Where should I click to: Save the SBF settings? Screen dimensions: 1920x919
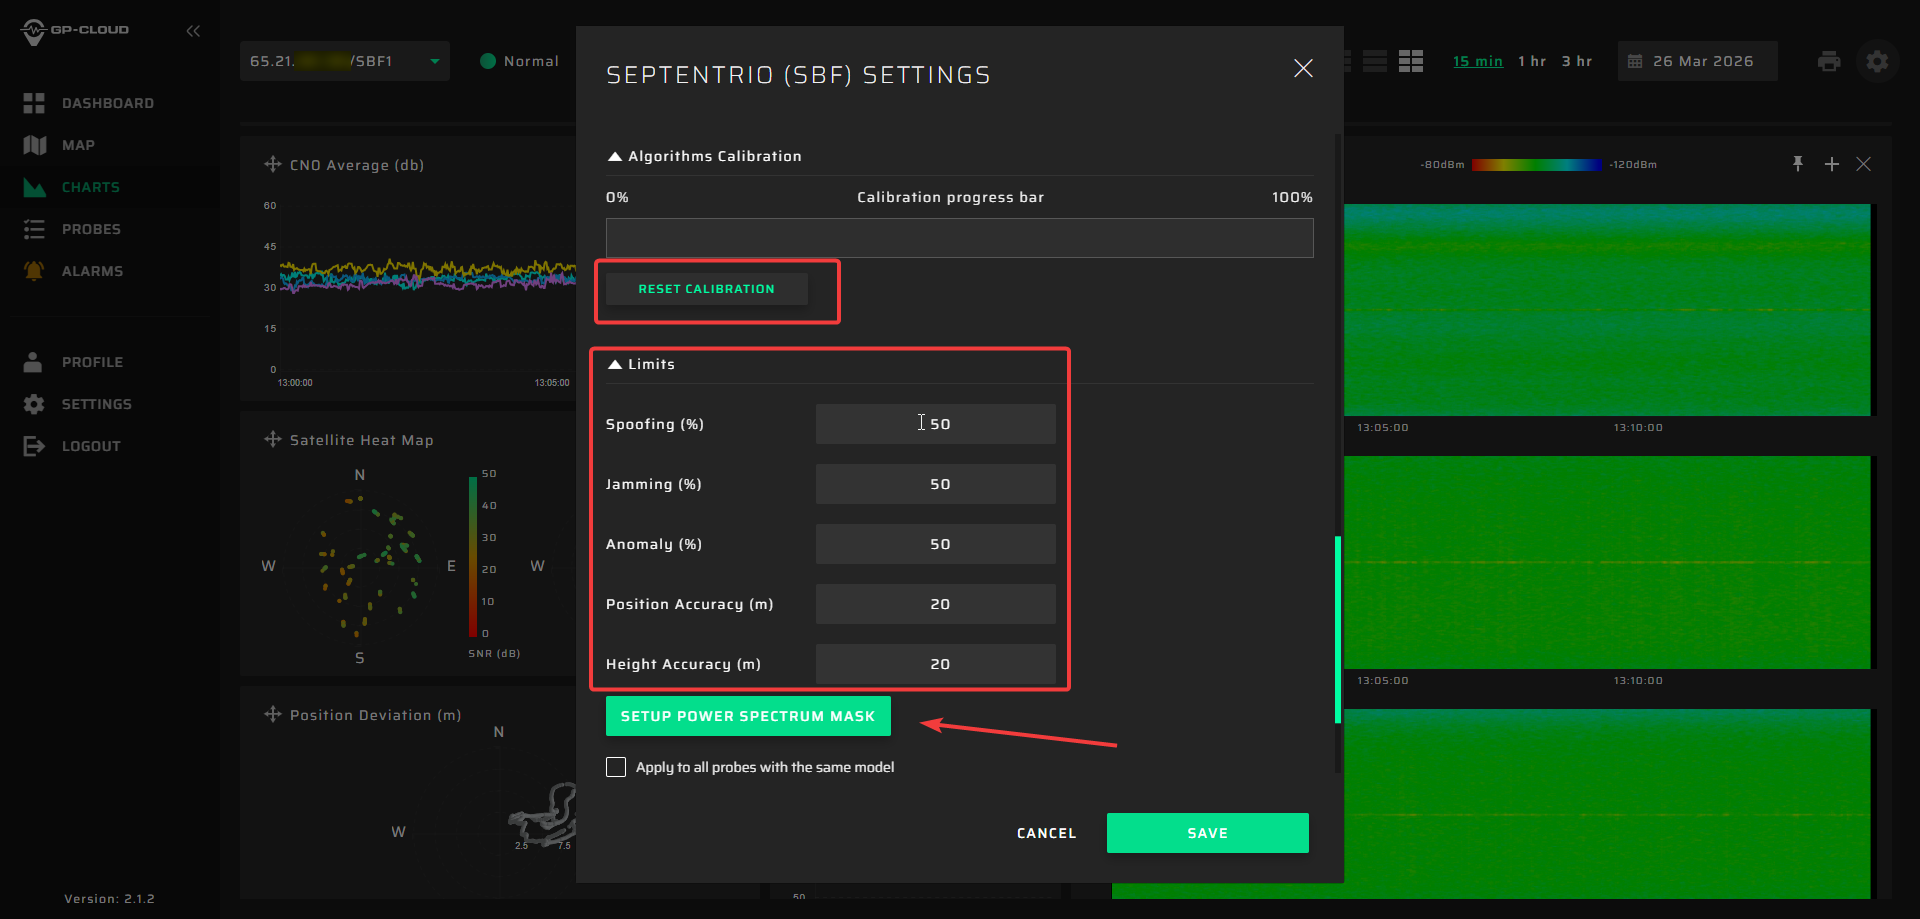[x=1207, y=833]
